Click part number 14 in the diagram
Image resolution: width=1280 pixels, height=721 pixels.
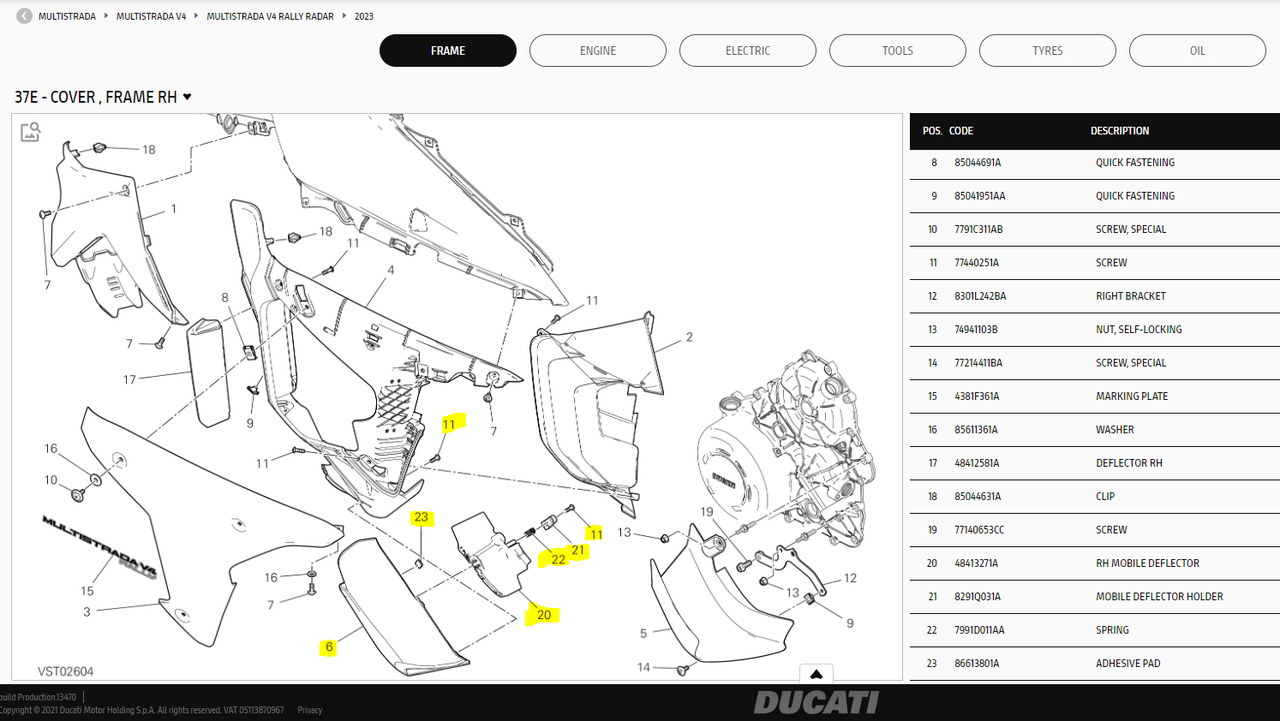pyautogui.click(x=644, y=667)
